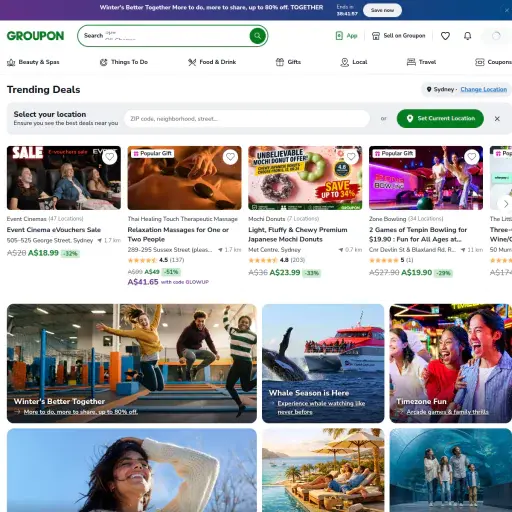This screenshot has width=512, height=512.
Task: Favorite the Thai massage deal heart
Action: click(x=230, y=157)
